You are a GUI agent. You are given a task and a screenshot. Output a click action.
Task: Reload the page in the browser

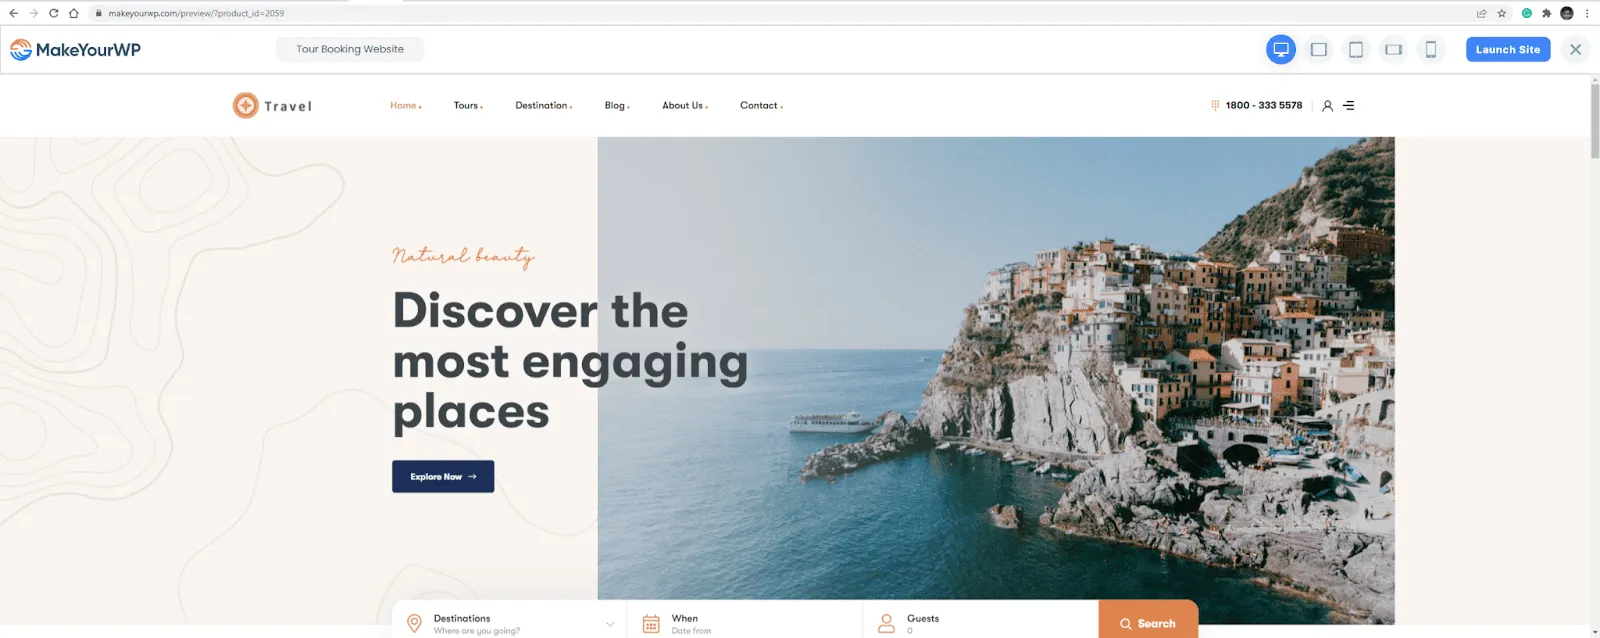point(53,13)
